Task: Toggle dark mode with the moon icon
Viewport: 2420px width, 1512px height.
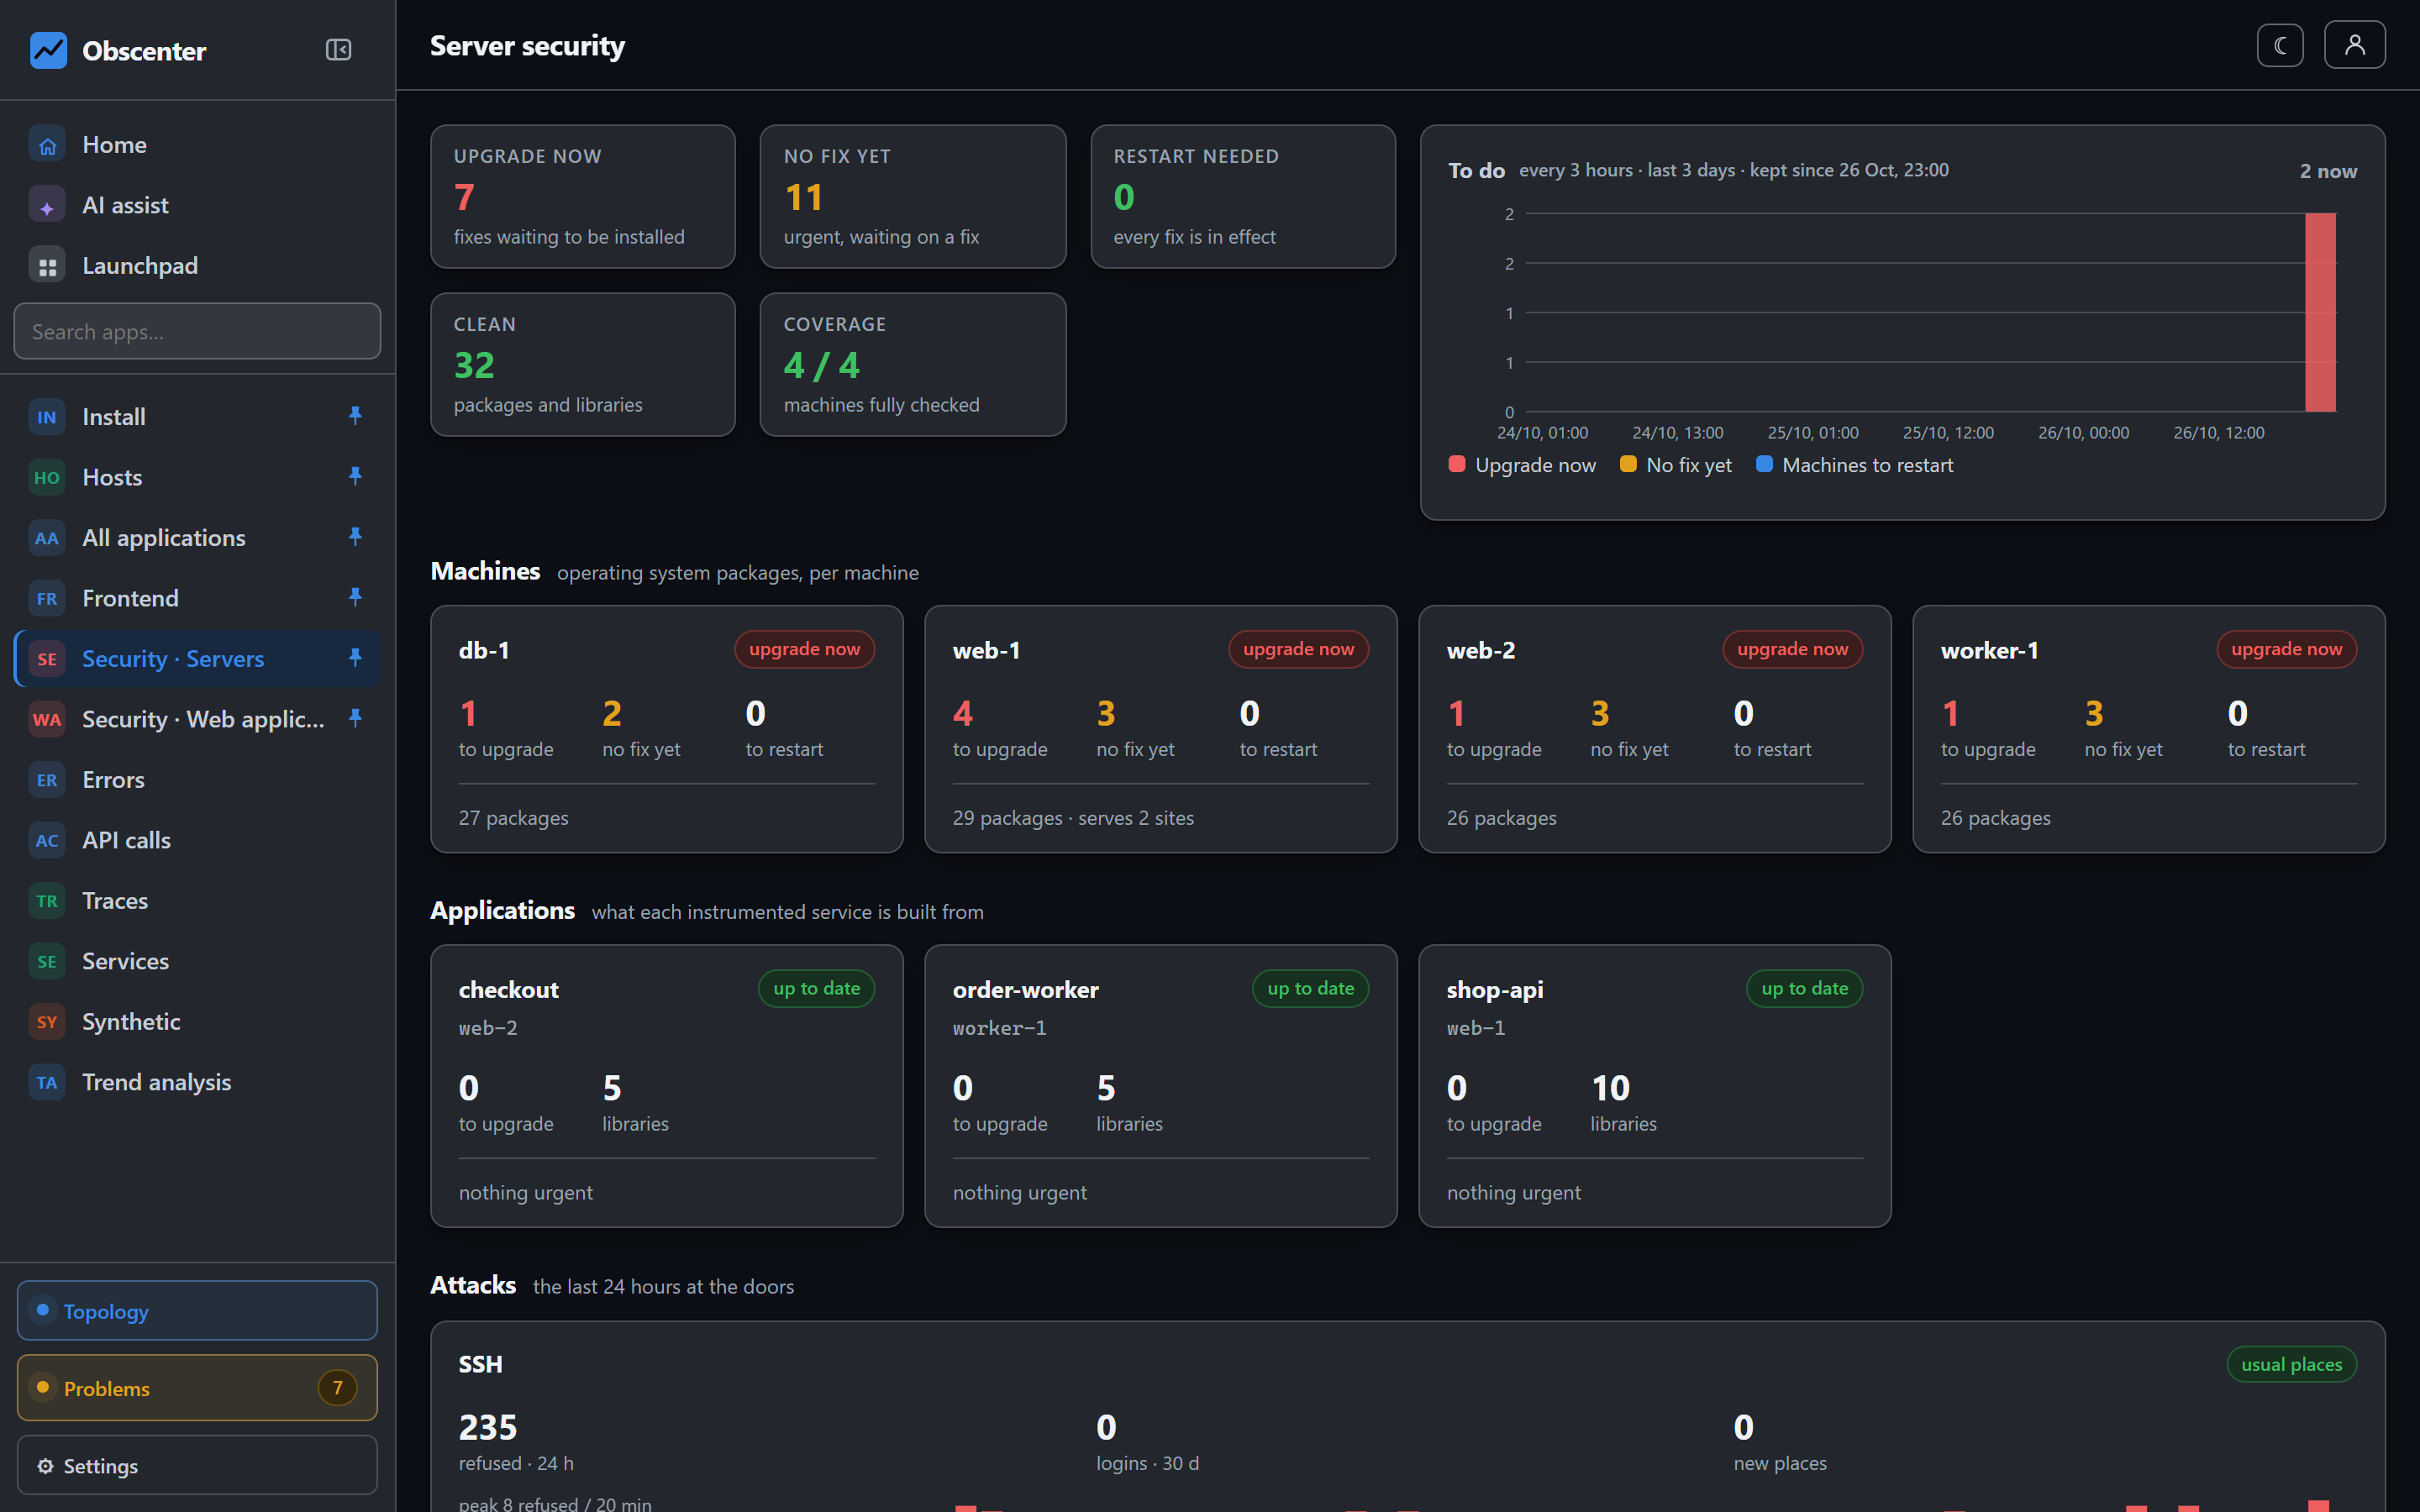Action: tap(2280, 45)
